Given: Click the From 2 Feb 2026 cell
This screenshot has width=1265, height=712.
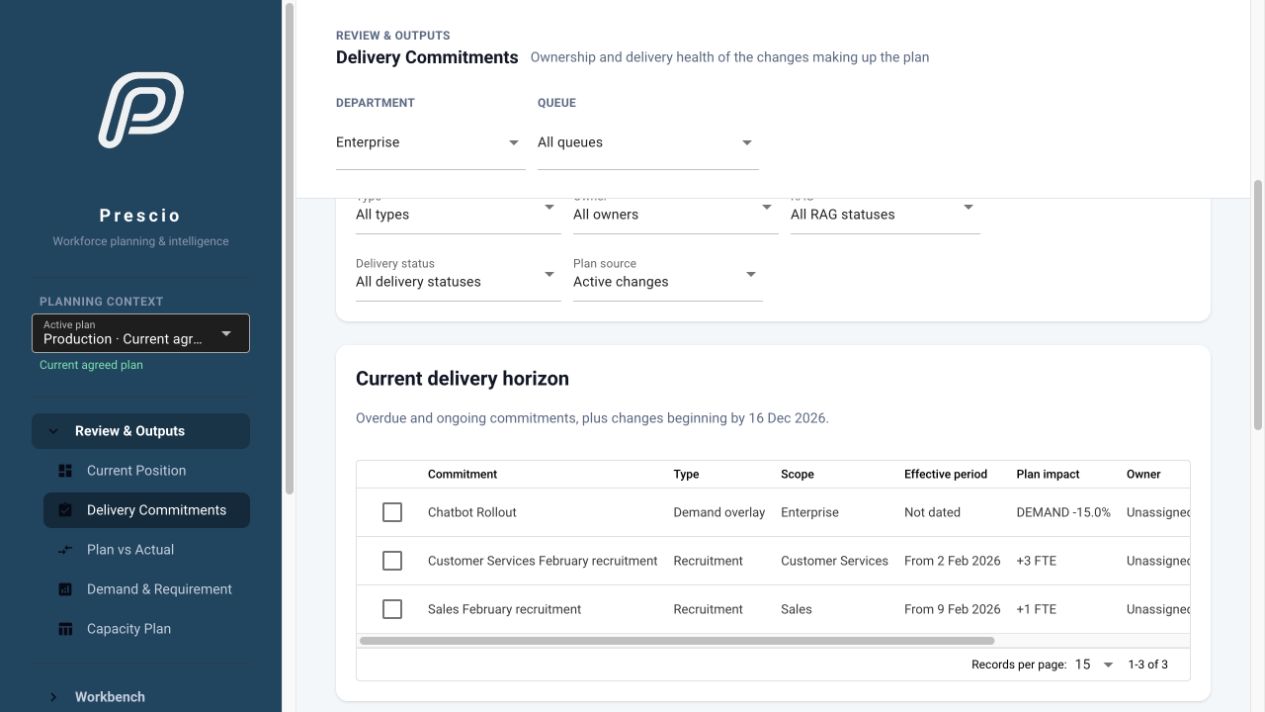Looking at the screenshot, I should point(952,561).
